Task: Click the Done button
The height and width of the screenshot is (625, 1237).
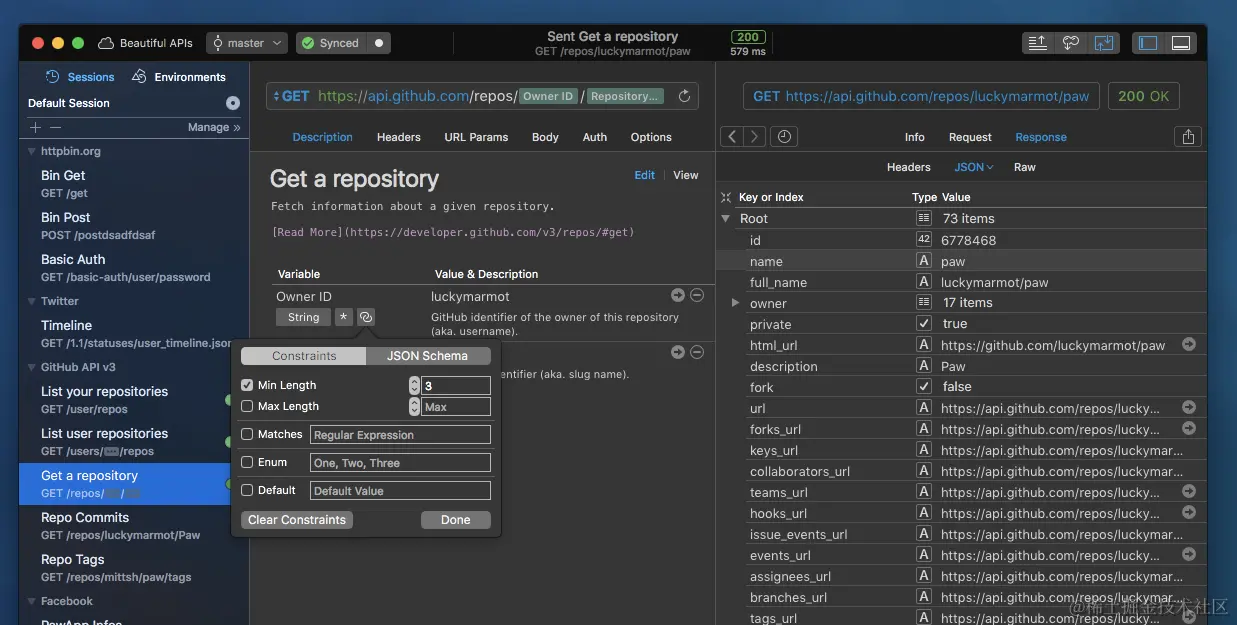Action: tap(456, 520)
